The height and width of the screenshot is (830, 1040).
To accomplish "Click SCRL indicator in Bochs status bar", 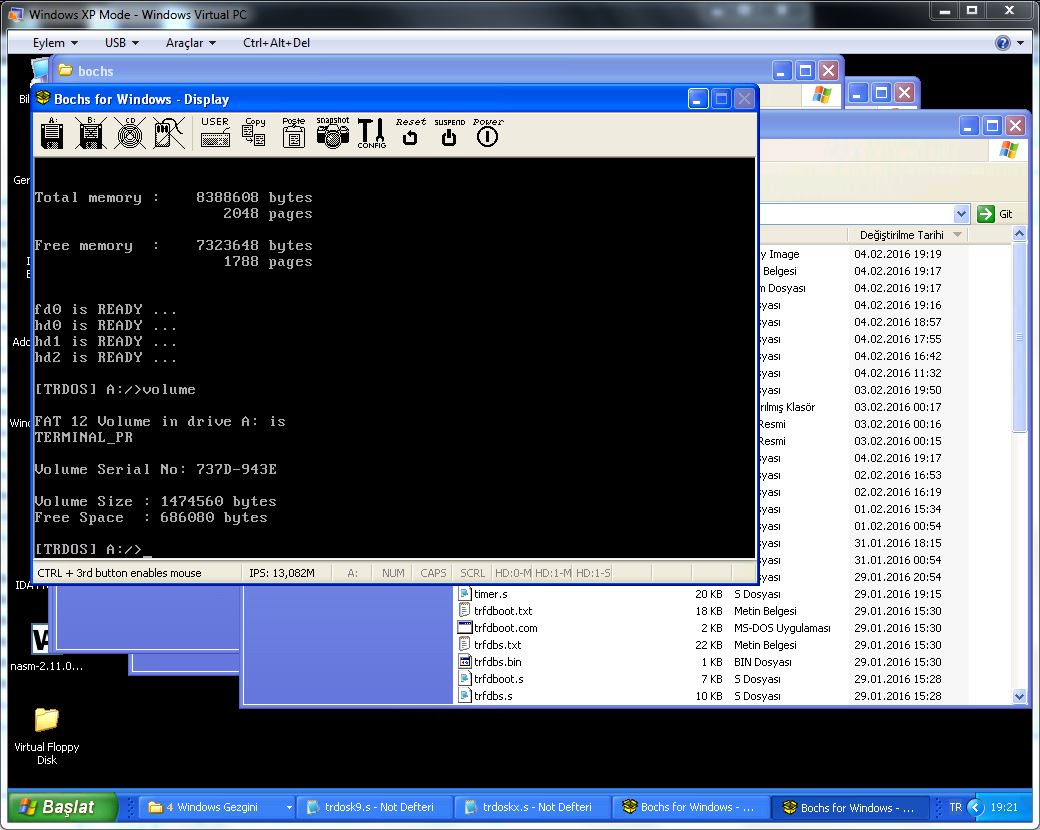I will (x=472, y=573).
